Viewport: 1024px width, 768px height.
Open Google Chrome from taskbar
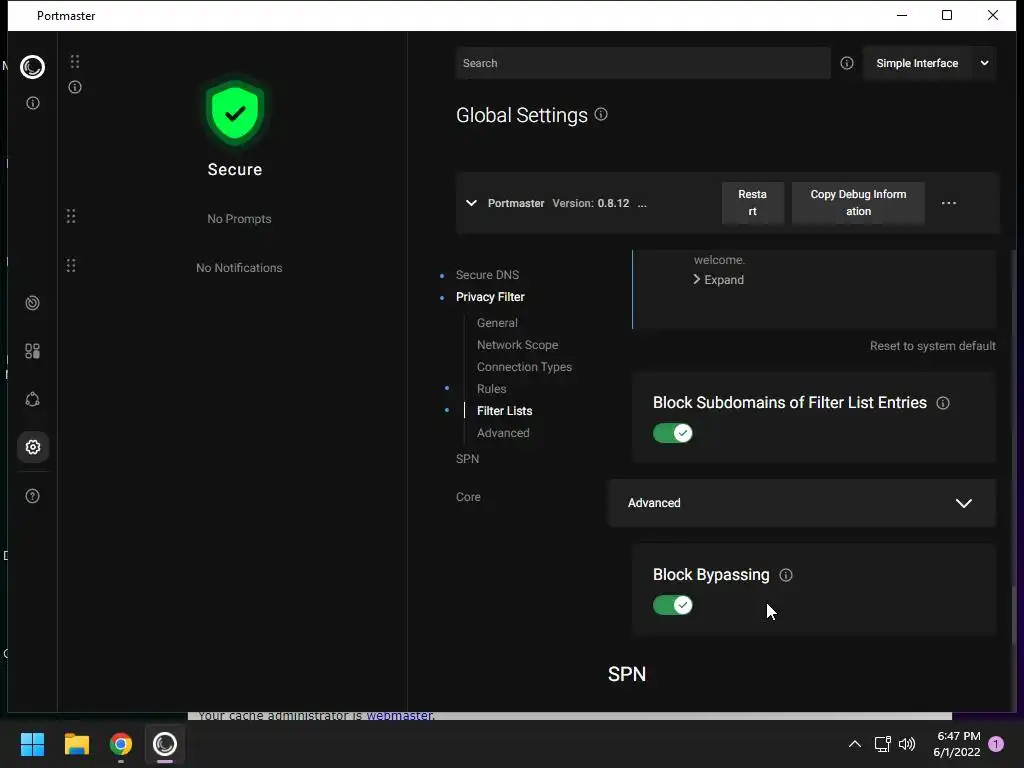pos(121,744)
